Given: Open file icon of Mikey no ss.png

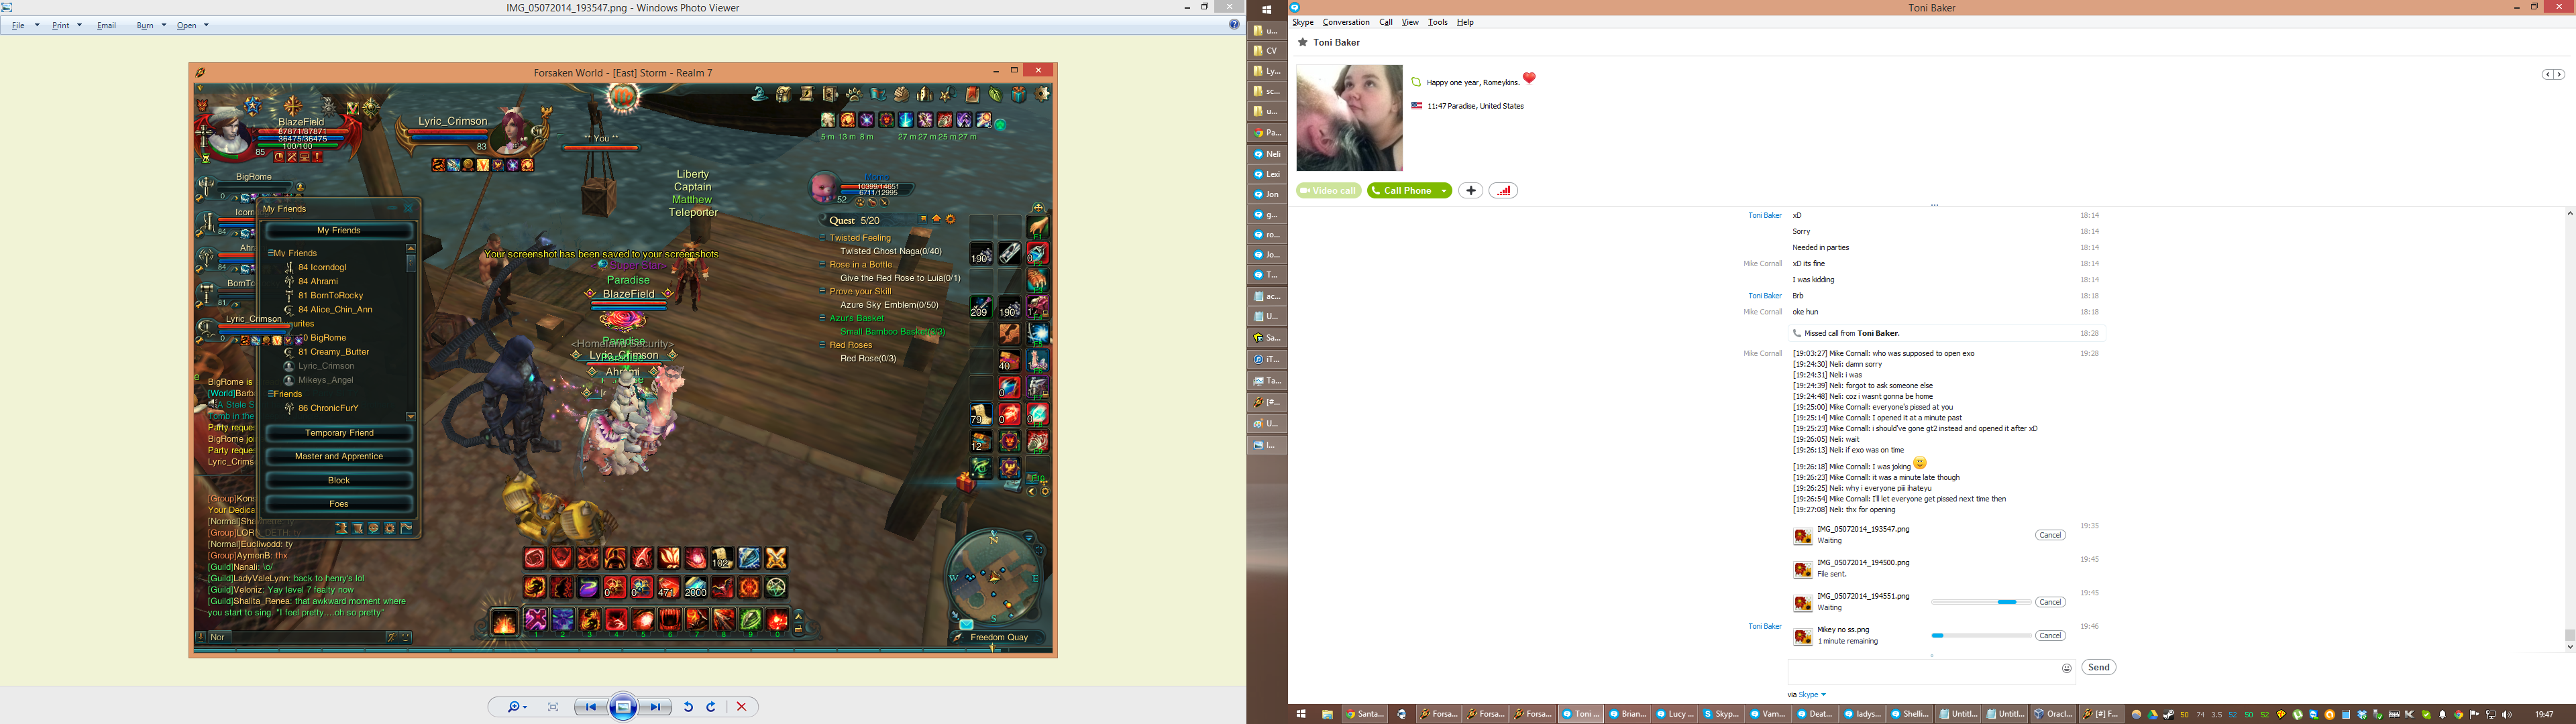Looking at the screenshot, I should click(x=1802, y=637).
